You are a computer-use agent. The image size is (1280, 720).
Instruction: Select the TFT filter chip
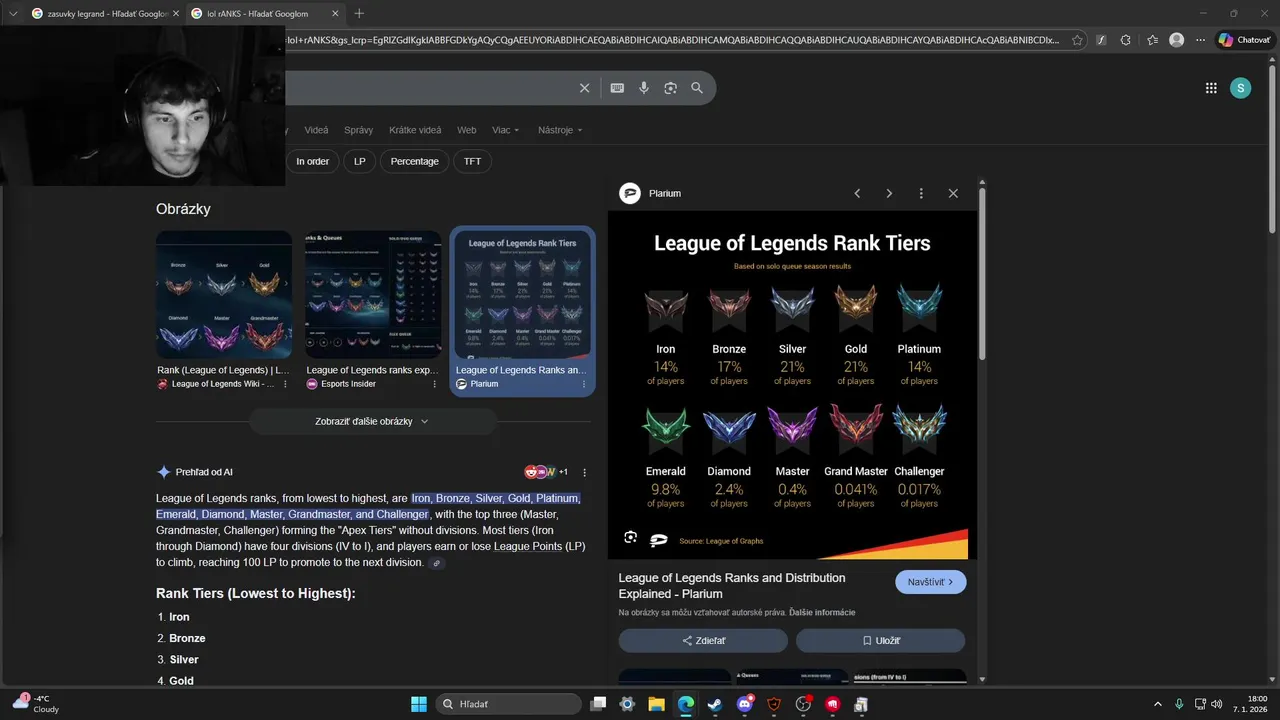pyautogui.click(x=472, y=161)
